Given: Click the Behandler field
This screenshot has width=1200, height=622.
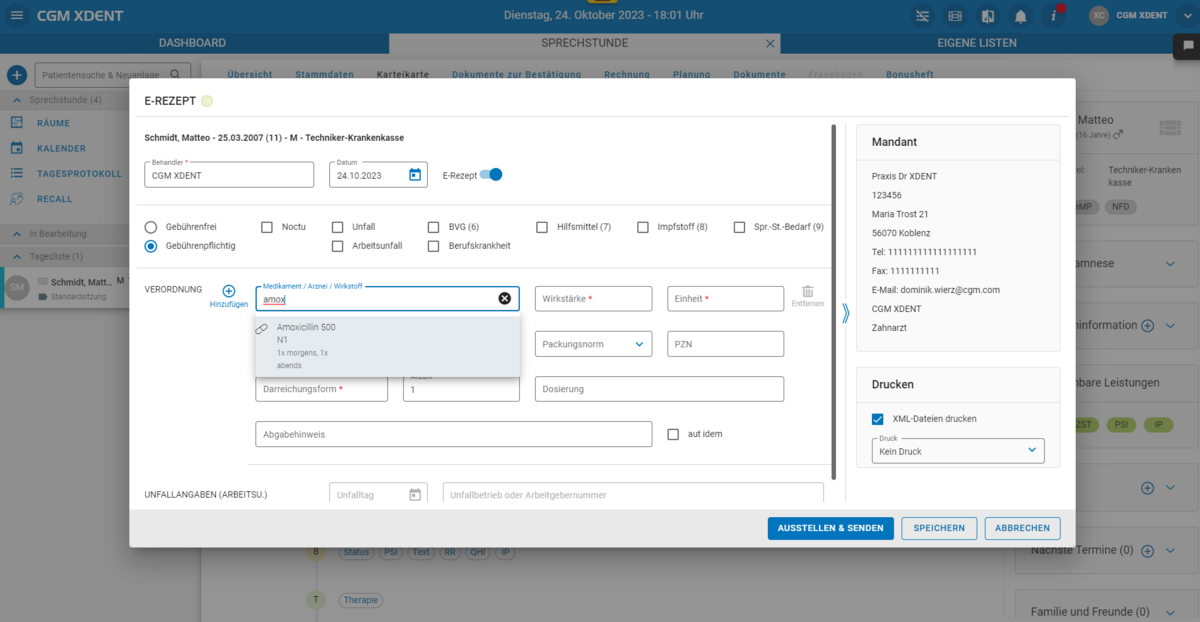Looking at the screenshot, I should tap(229, 175).
